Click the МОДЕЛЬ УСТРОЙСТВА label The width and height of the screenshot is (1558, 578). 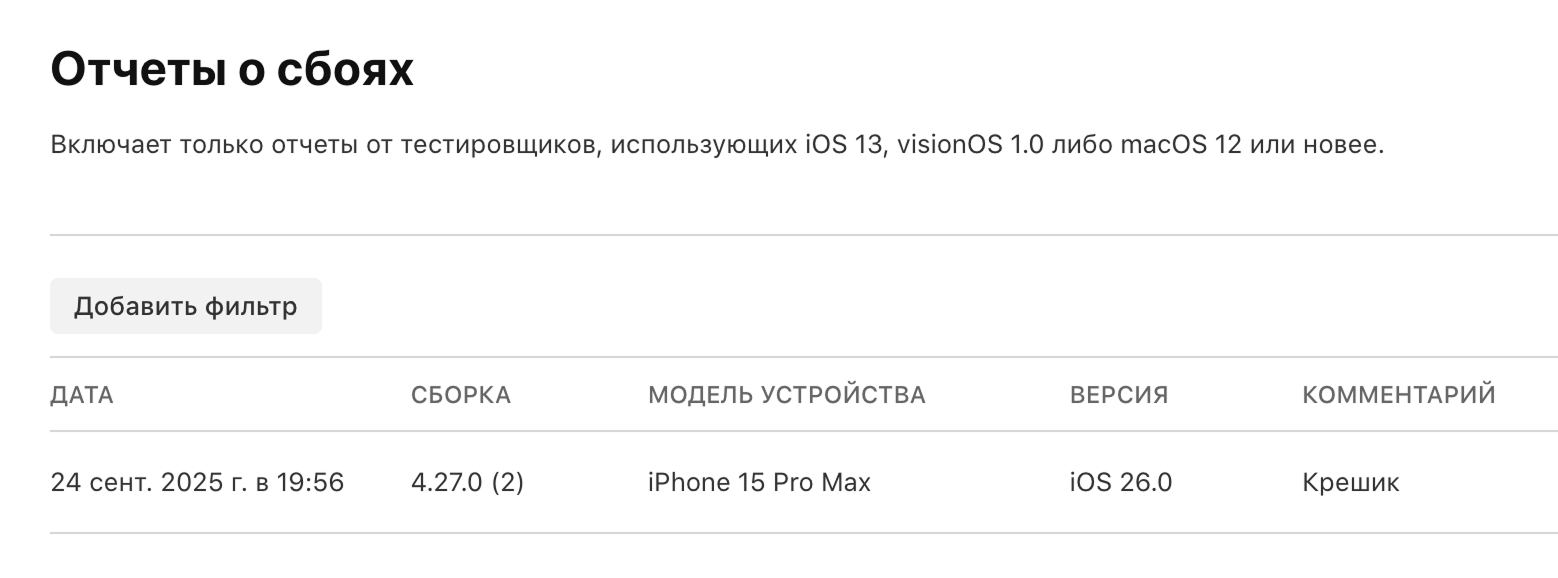[787, 394]
